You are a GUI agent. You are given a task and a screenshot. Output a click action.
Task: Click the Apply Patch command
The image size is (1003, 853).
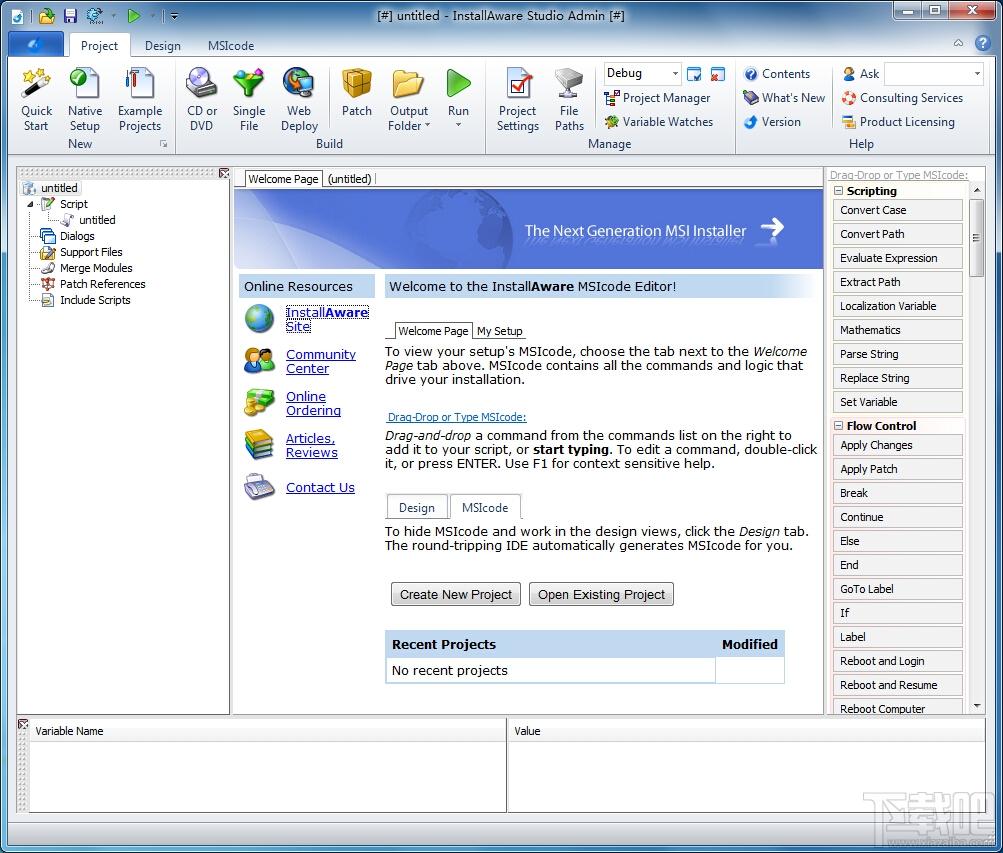point(897,469)
